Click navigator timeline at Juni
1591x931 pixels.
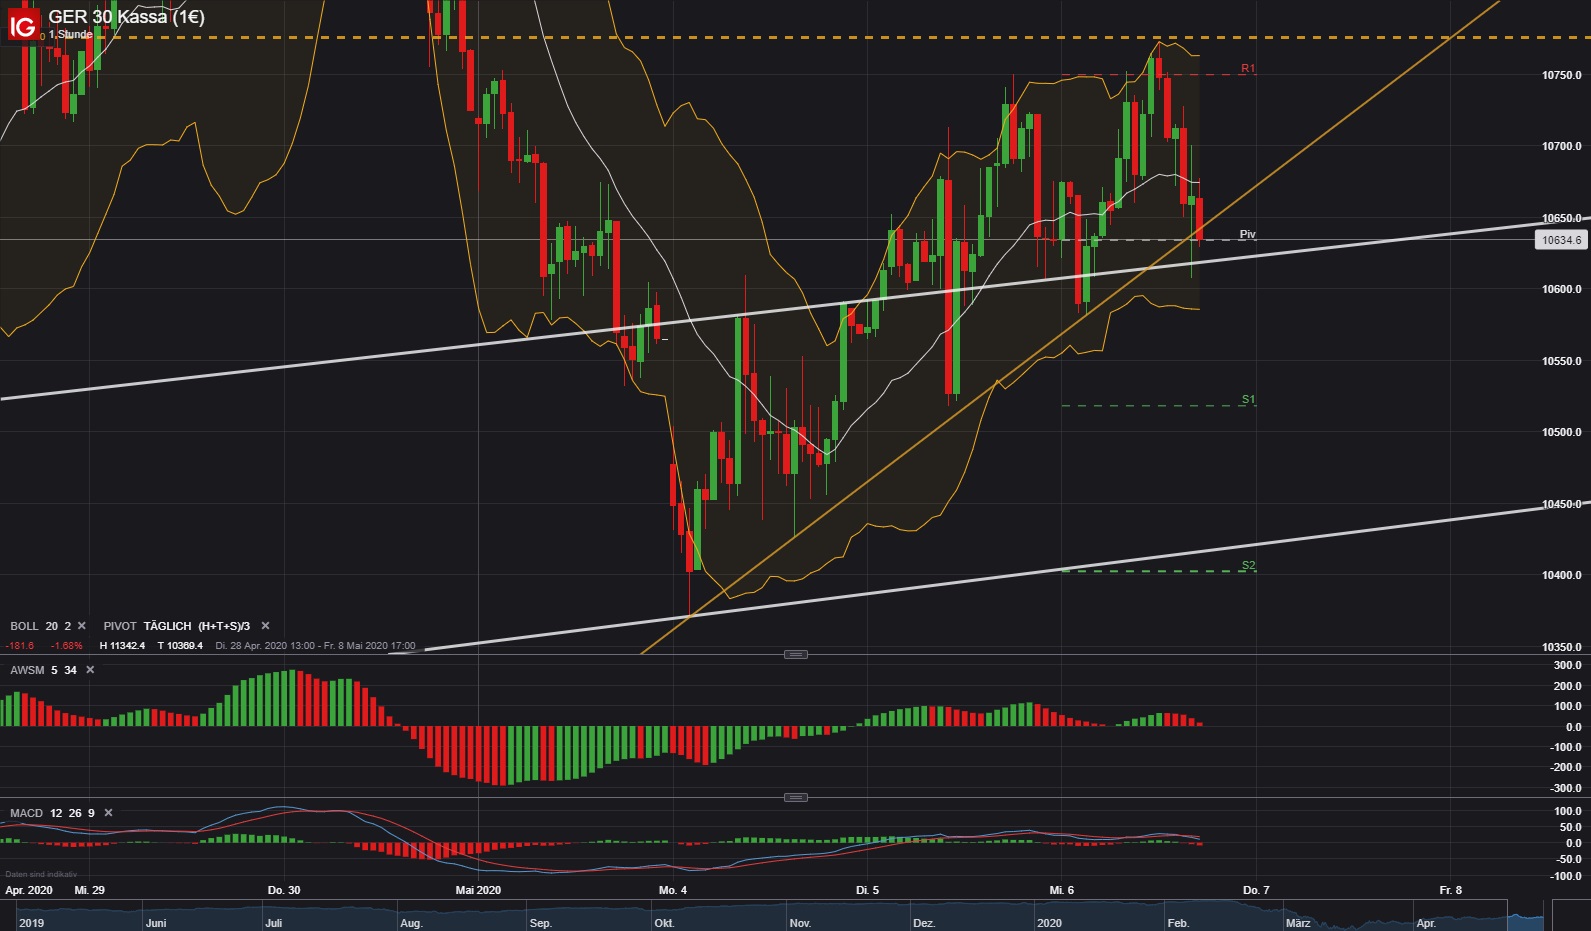156,923
